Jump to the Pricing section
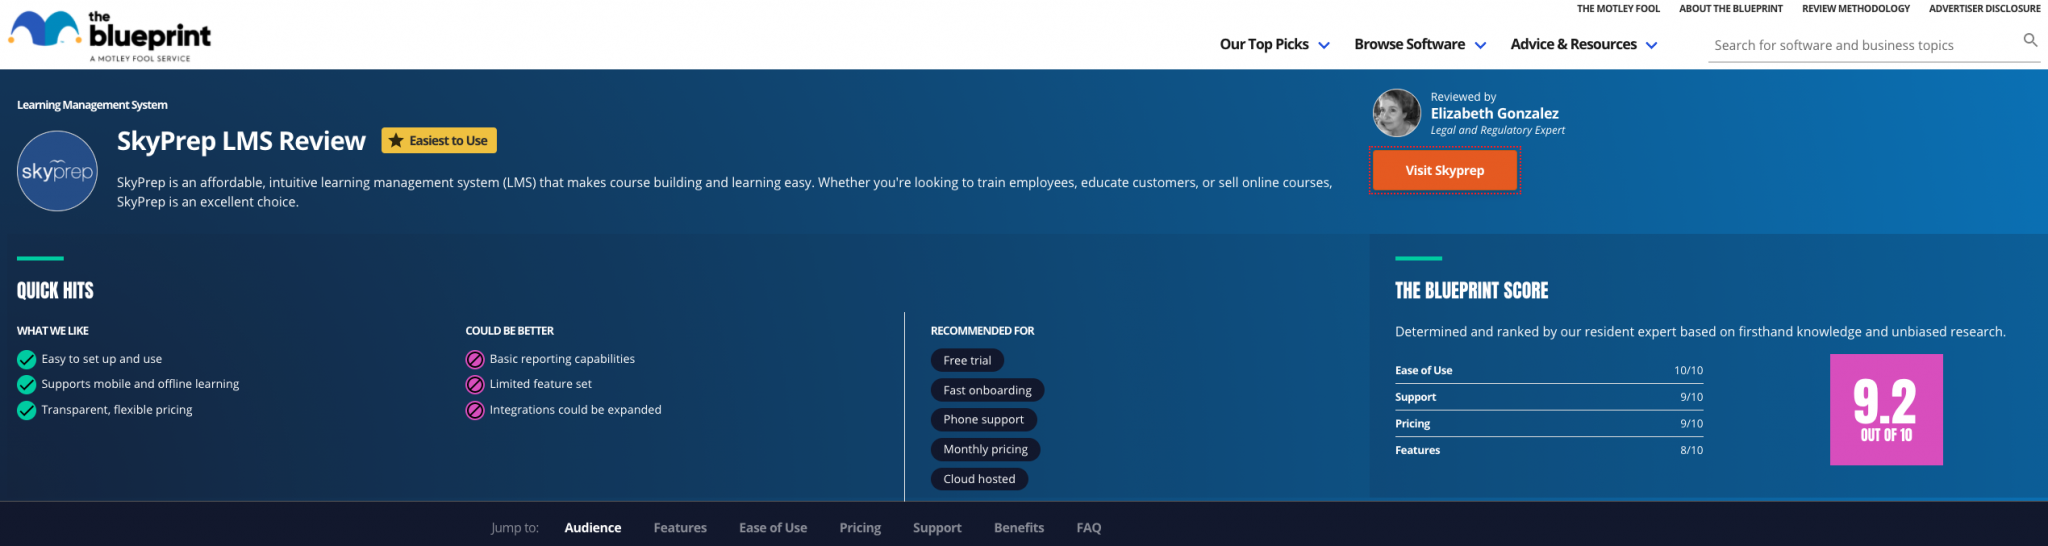Image resolution: width=2048 pixels, height=546 pixels. tap(860, 528)
